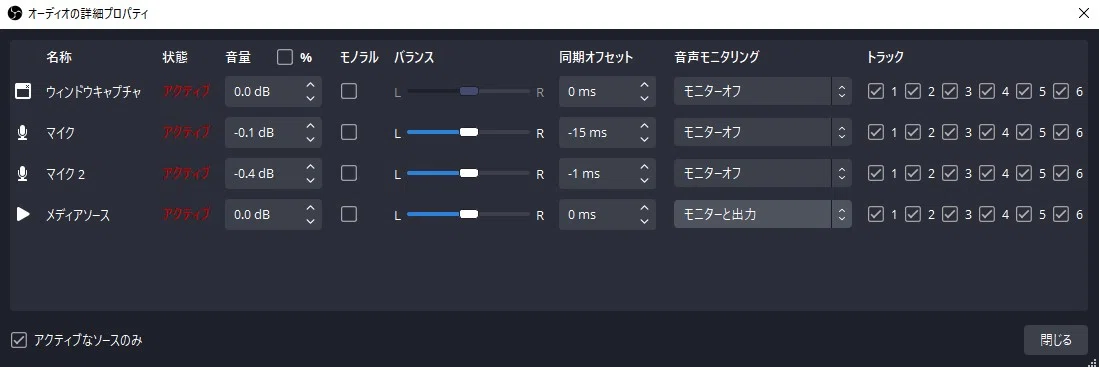Increase マイク volume with up arrow

click(310, 126)
